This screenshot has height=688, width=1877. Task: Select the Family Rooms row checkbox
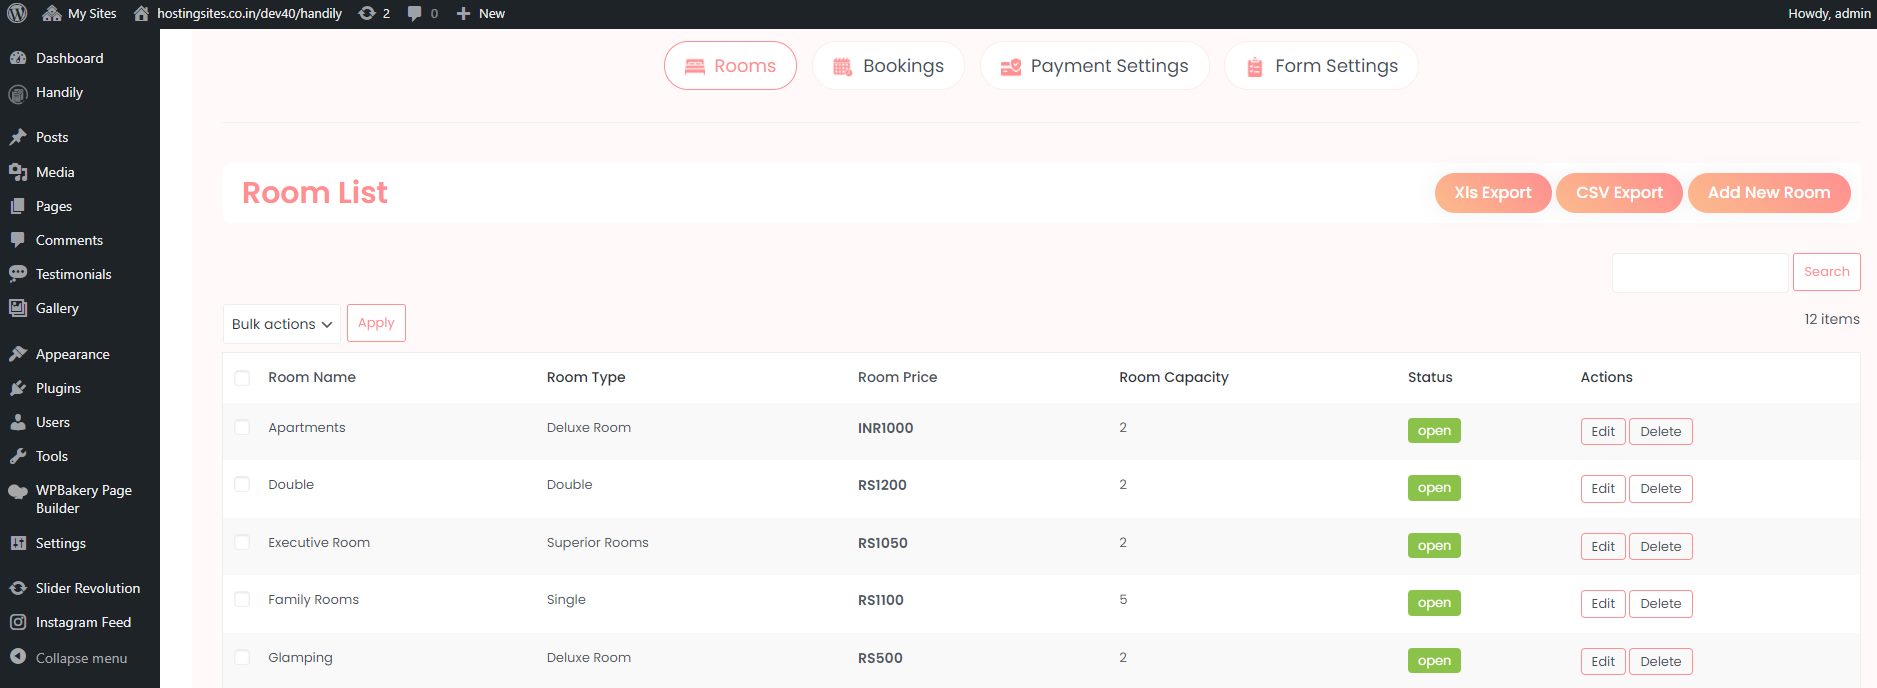click(x=242, y=600)
